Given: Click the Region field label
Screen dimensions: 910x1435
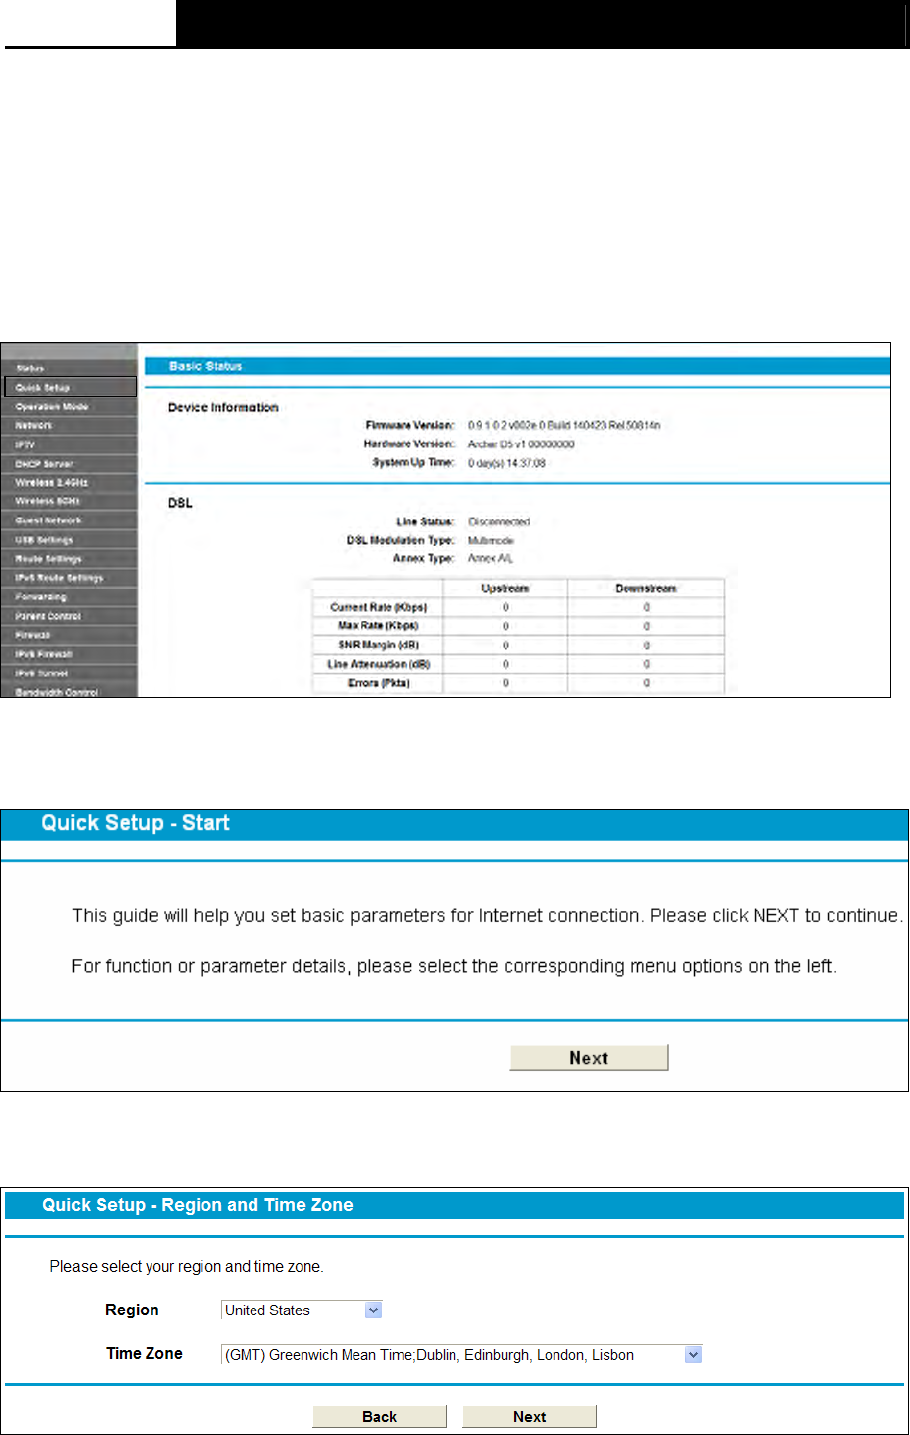Looking at the screenshot, I should click(x=132, y=1310).
